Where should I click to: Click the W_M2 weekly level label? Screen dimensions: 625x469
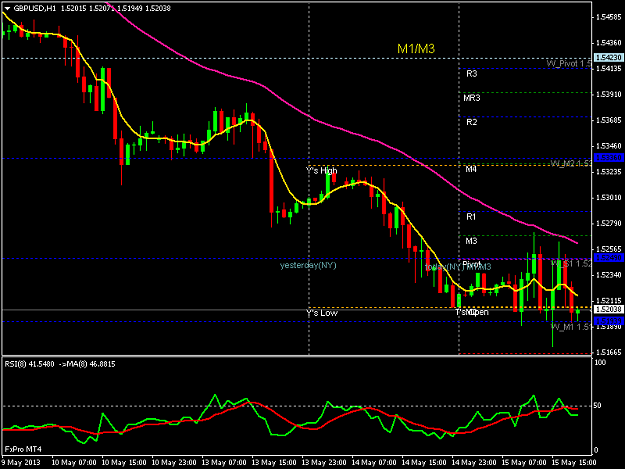click(571, 163)
